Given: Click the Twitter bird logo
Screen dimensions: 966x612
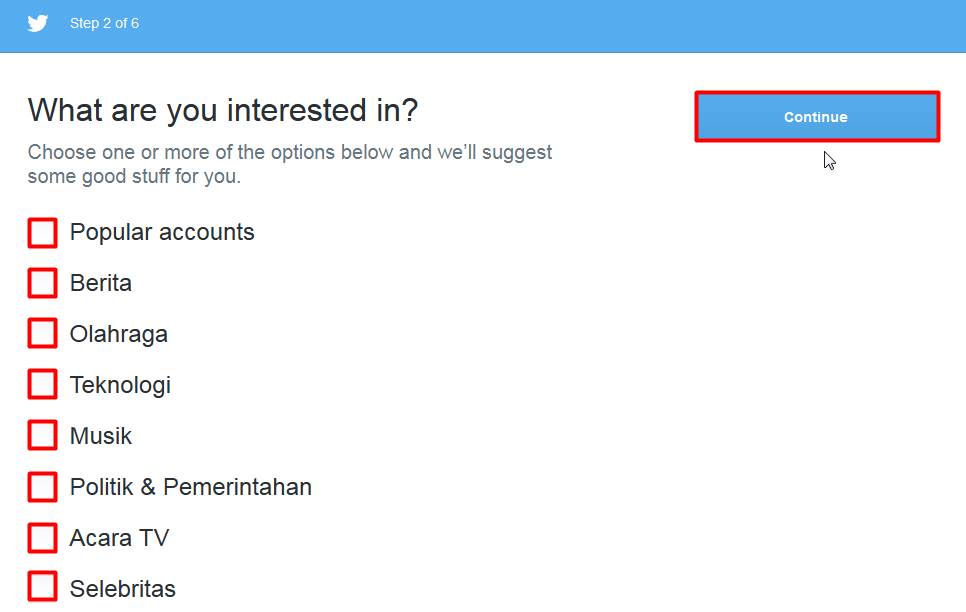Looking at the screenshot, I should [x=38, y=23].
